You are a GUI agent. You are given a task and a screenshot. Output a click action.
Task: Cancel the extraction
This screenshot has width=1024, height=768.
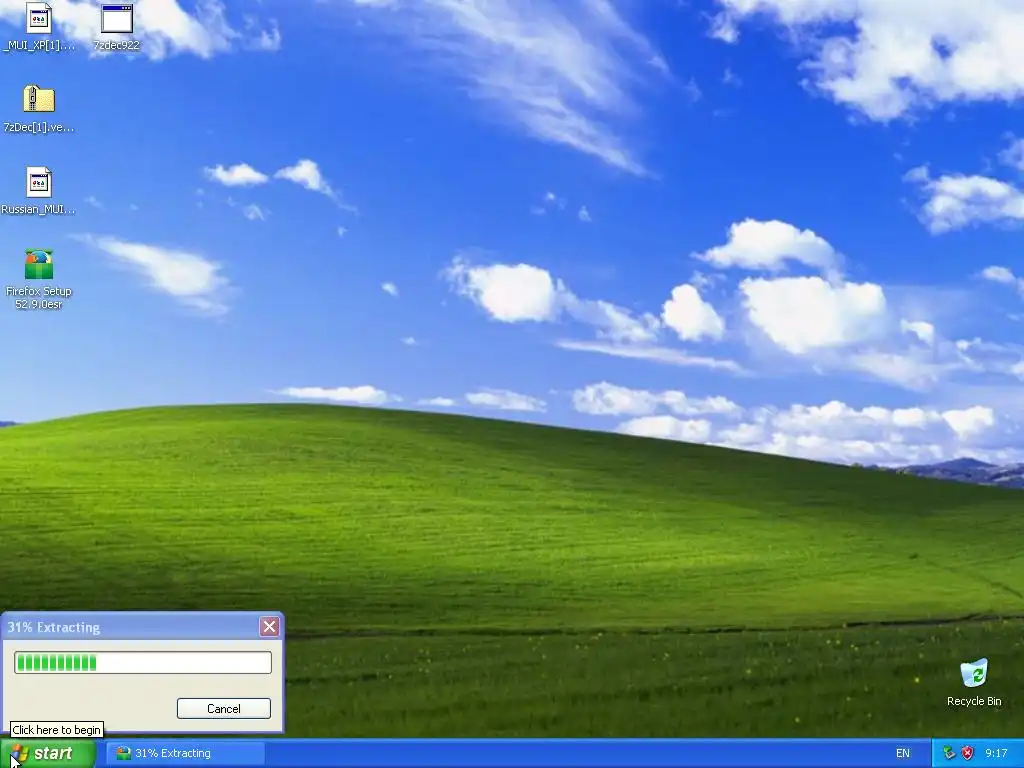223,709
